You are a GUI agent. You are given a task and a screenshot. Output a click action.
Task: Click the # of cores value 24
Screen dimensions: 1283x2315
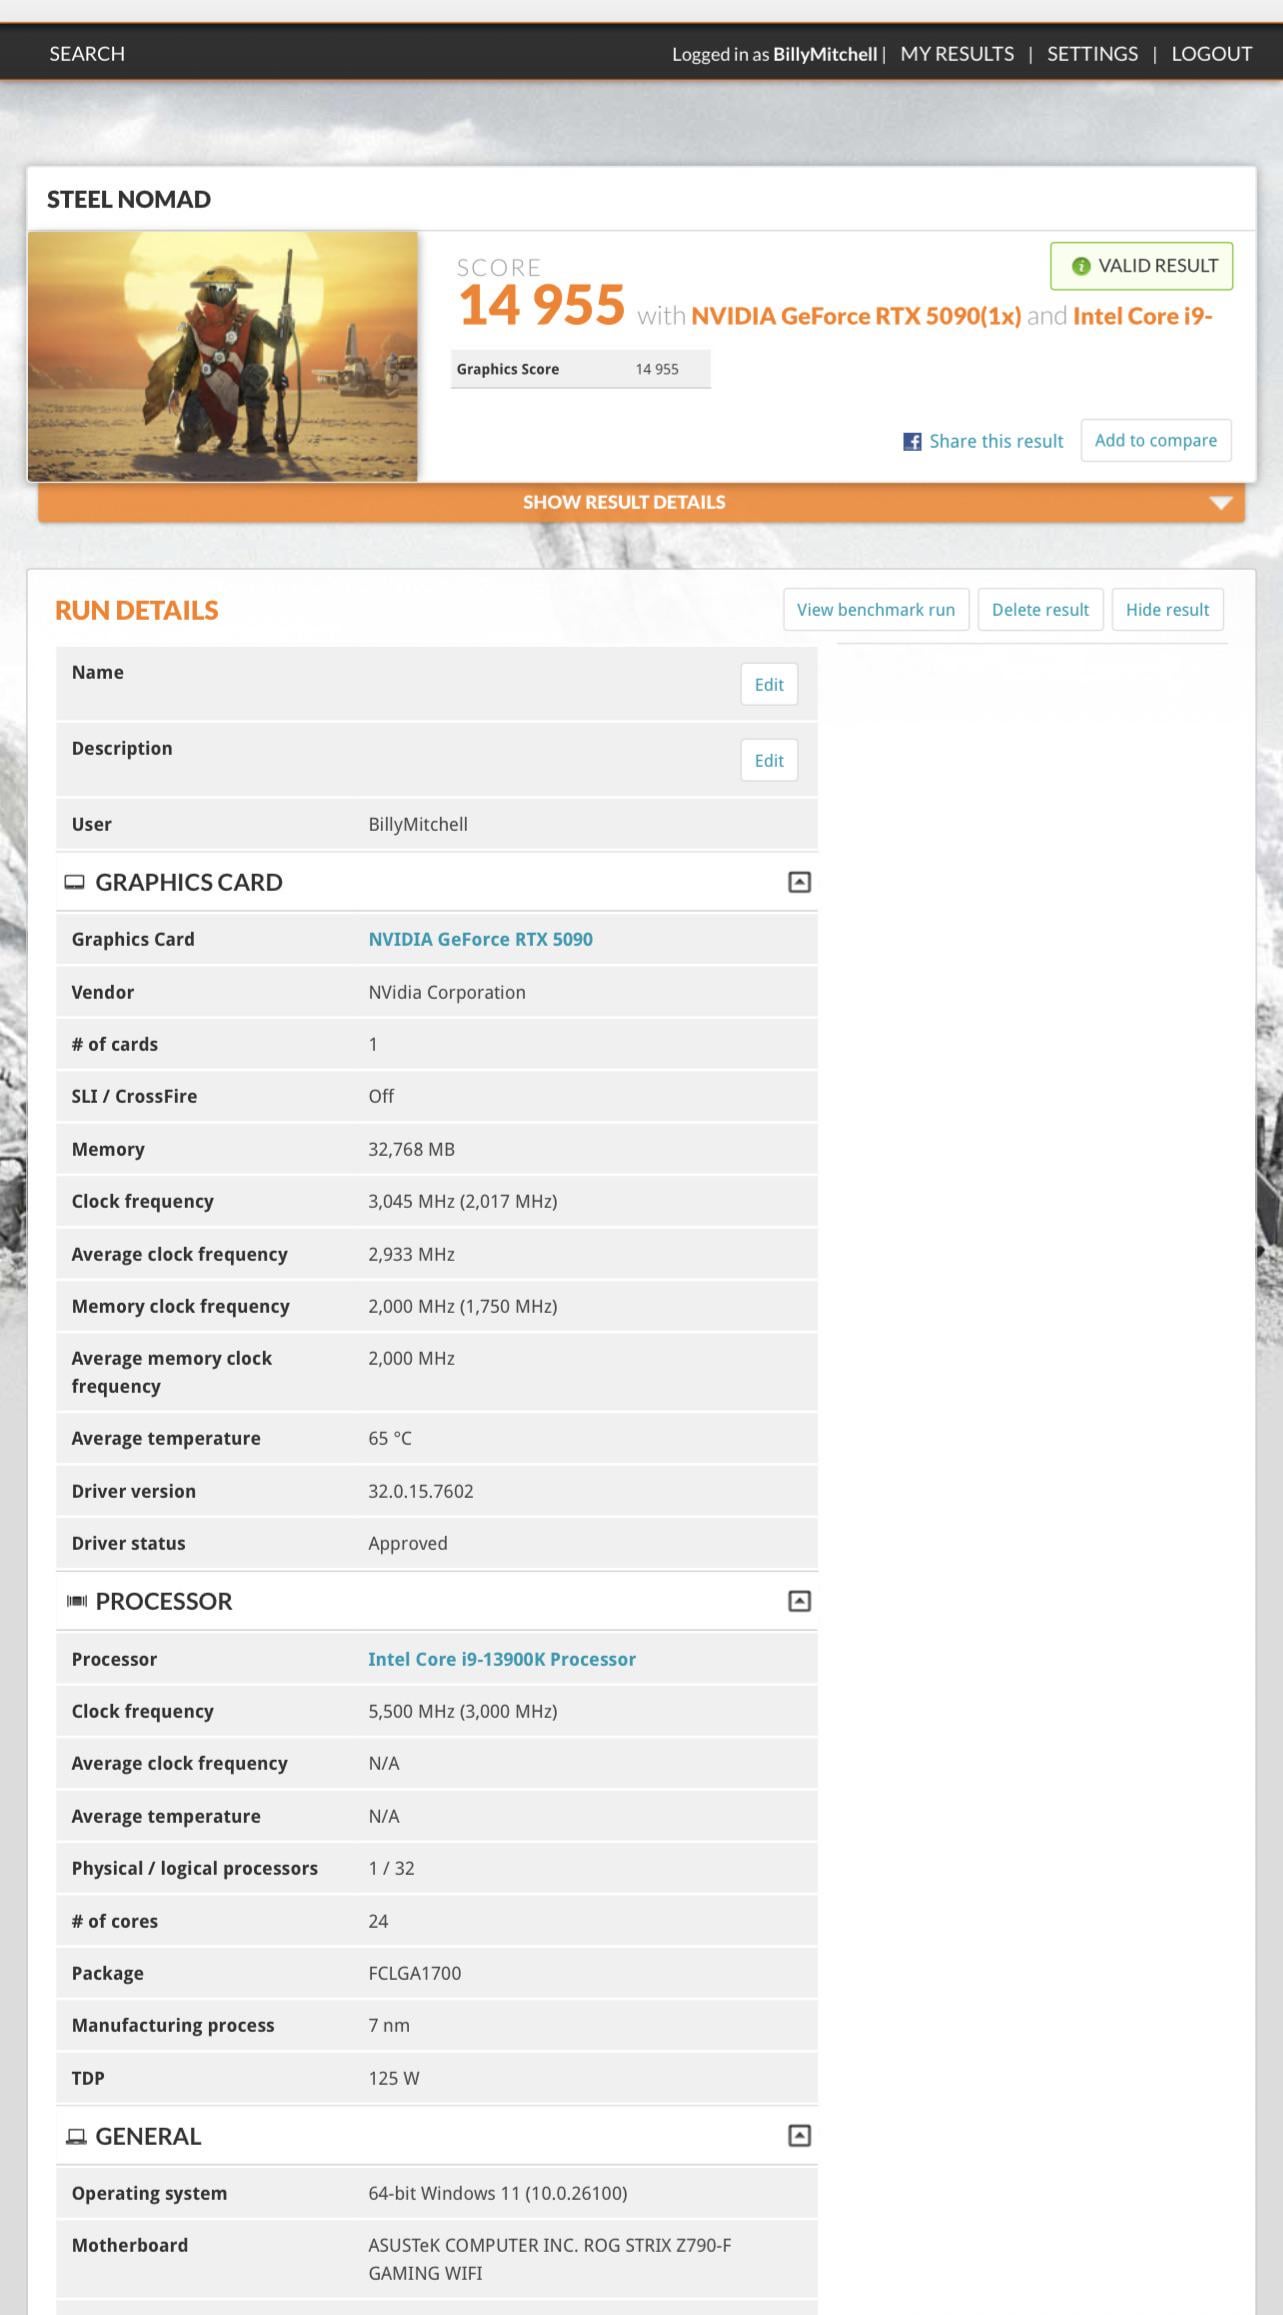378,1921
